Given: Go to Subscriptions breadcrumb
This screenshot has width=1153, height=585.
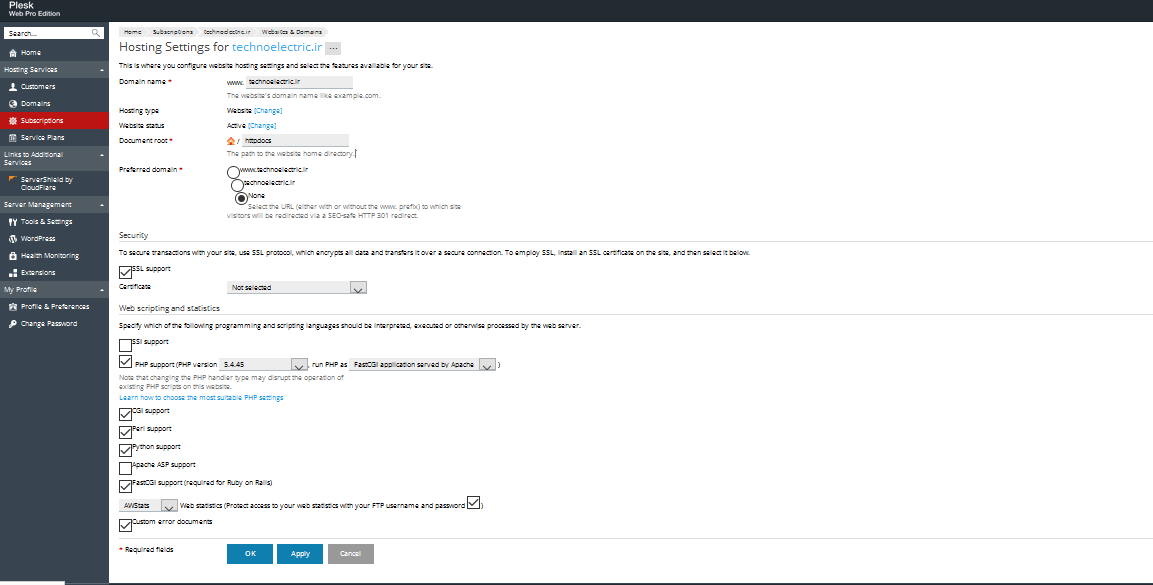Looking at the screenshot, I should click(173, 32).
